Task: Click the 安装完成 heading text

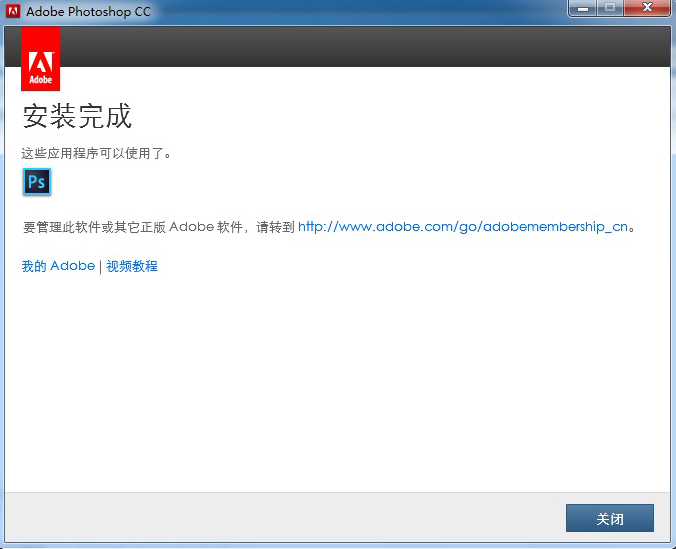Action: (77, 116)
